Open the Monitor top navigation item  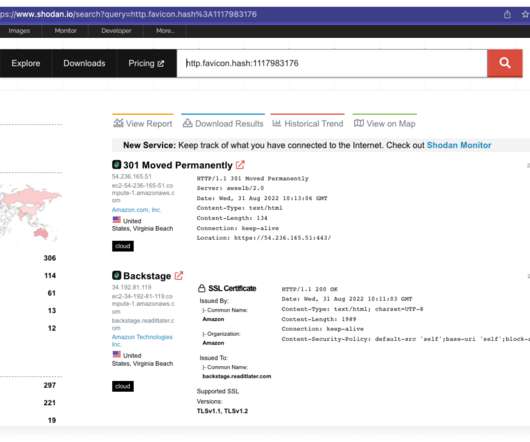point(66,31)
